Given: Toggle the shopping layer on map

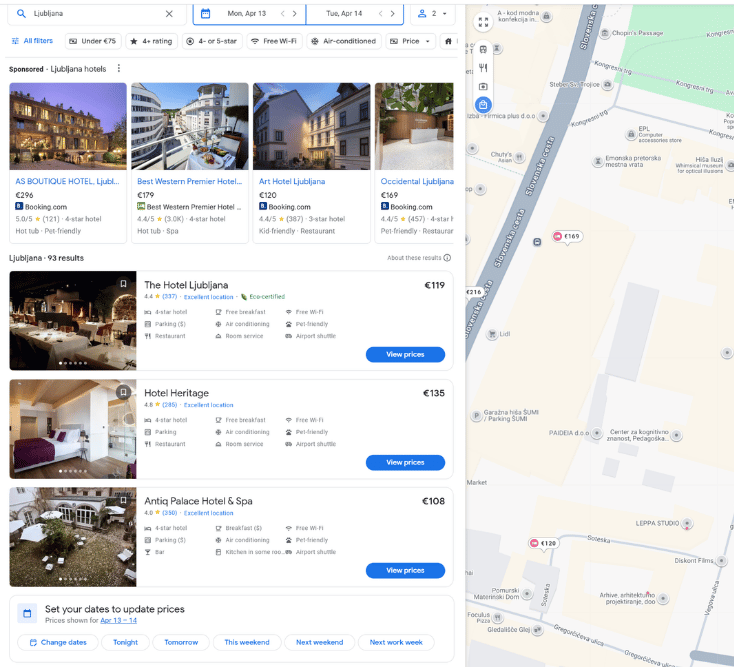Looking at the screenshot, I should click(x=483, y=105).
